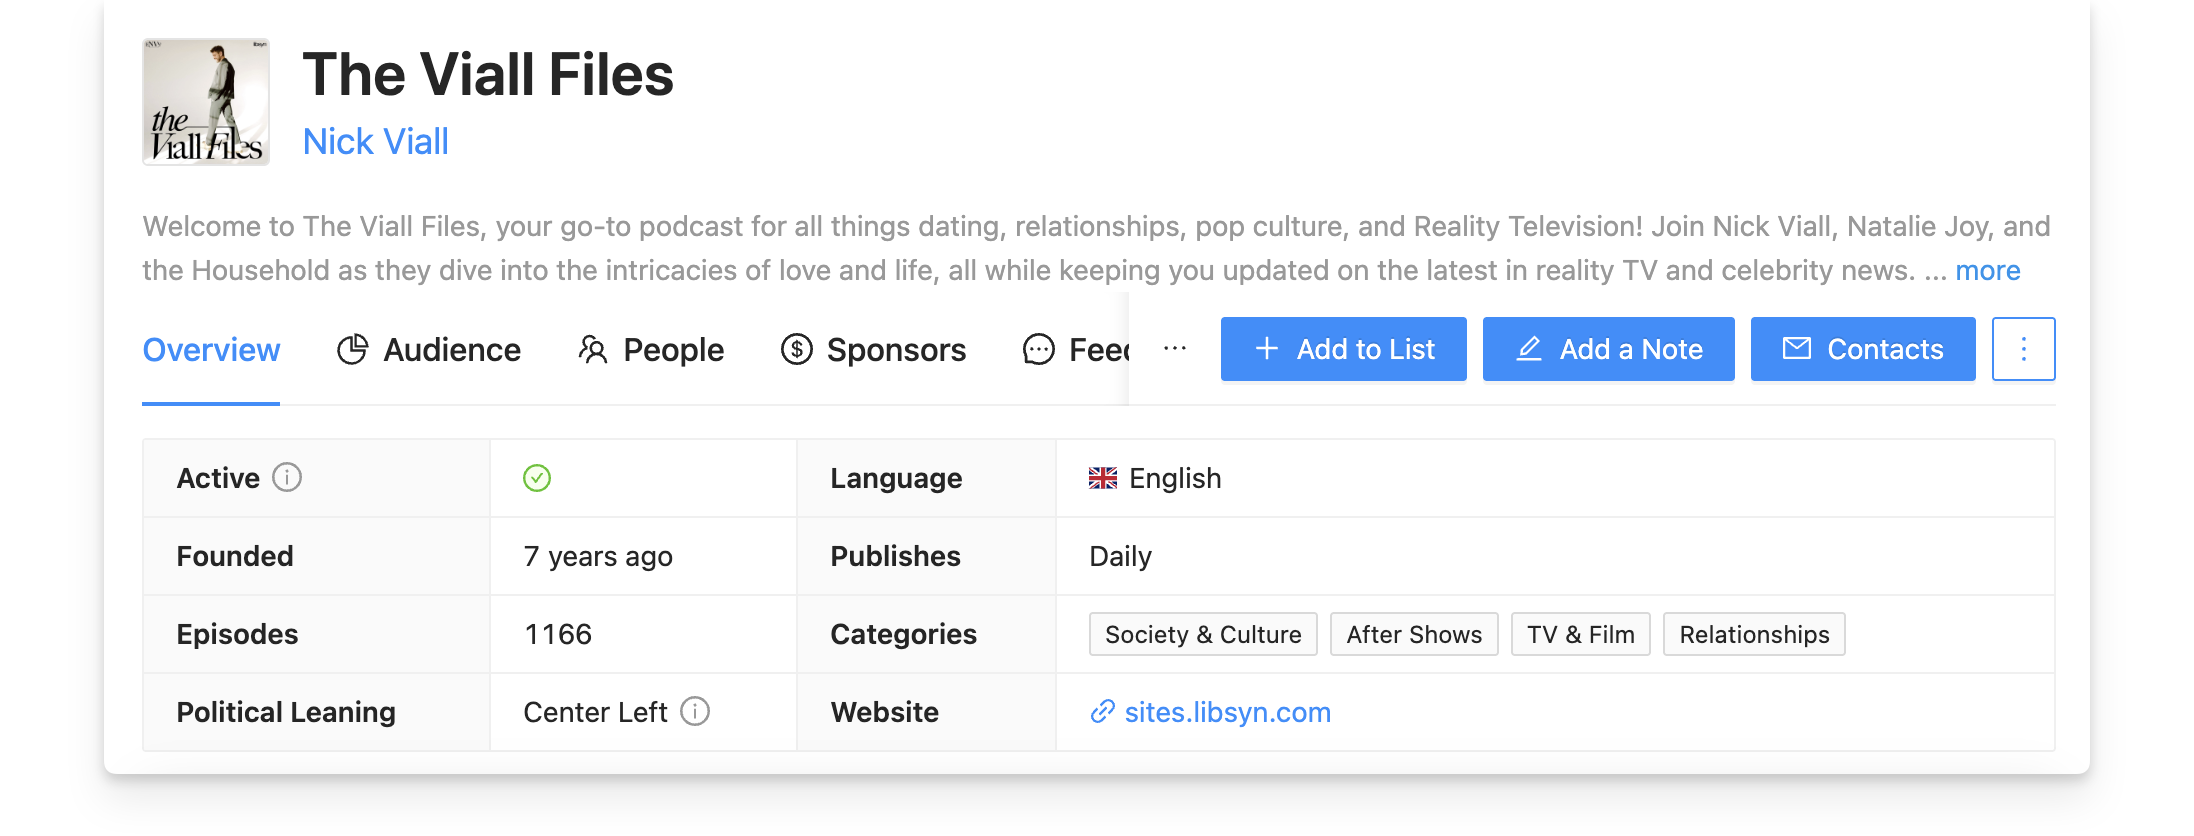Image resolution: width=2194 pixels, height=836 pixels.
Task: Click the plus icon in Add to List
Action: click(1266, 349)
